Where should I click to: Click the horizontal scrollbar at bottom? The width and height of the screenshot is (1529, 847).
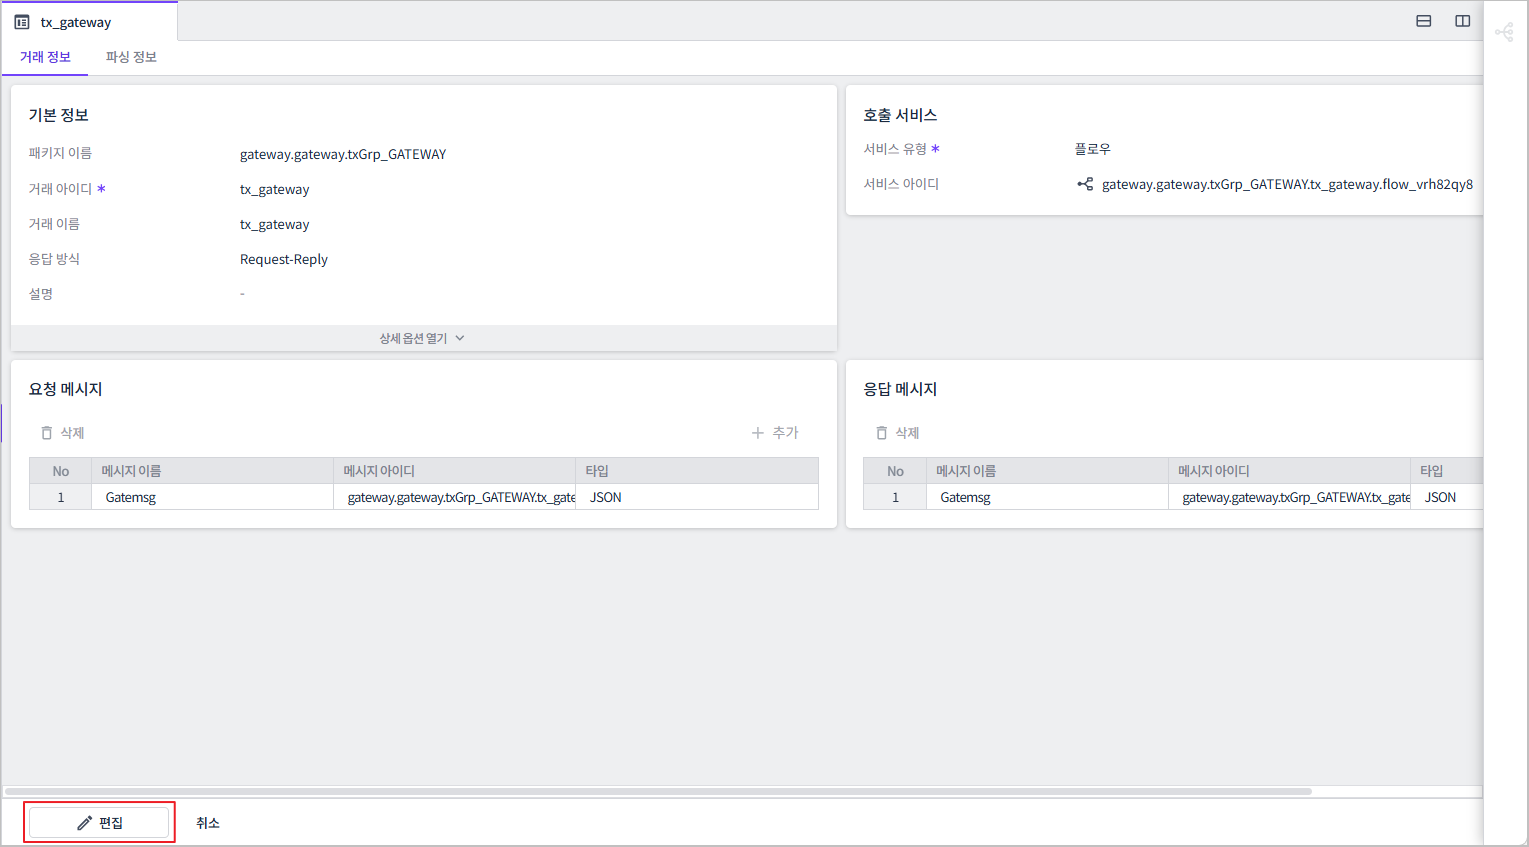658,791
